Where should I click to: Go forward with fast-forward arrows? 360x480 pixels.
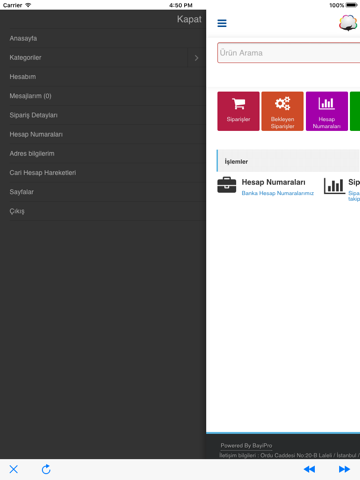pos(344,469)
